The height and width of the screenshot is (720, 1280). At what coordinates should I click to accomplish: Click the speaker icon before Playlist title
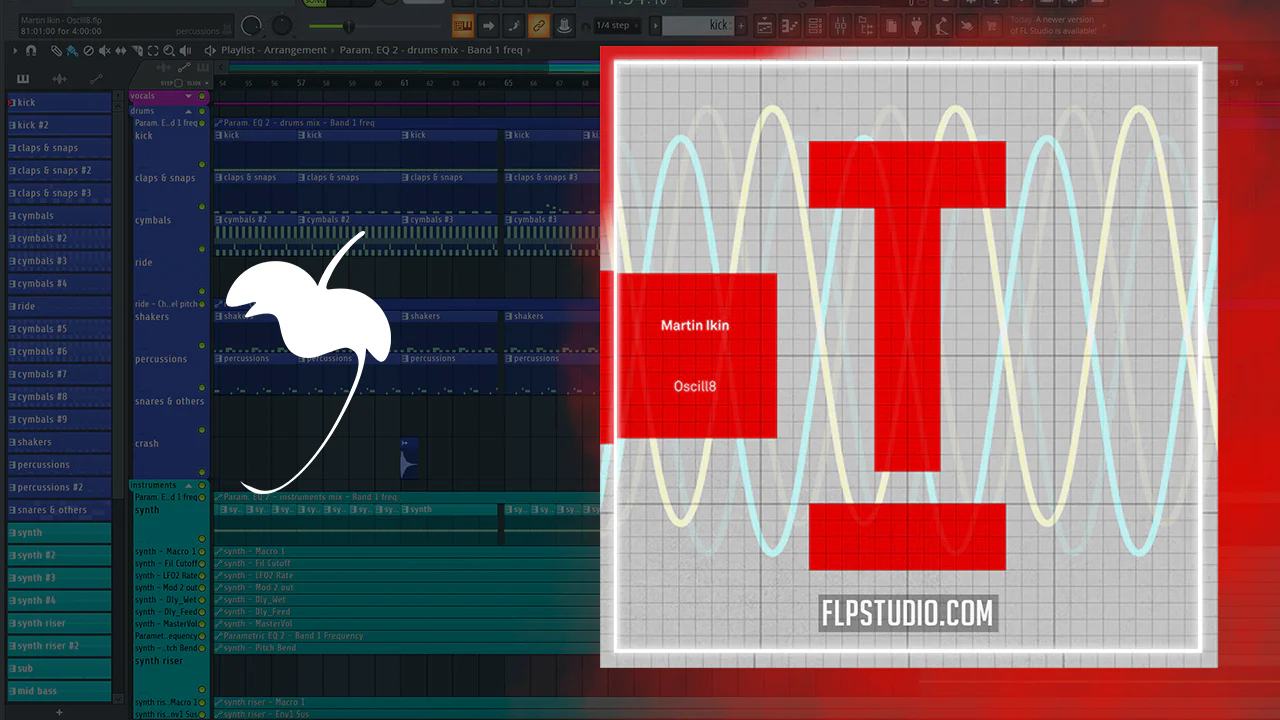coord(210,50)
